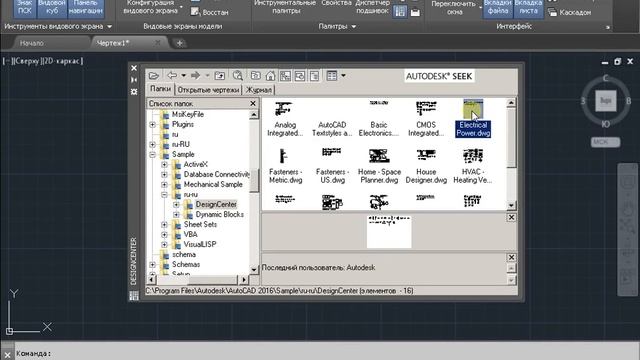Select Electrical Power.dwg item
640x360 pixels.
(473, 118)
